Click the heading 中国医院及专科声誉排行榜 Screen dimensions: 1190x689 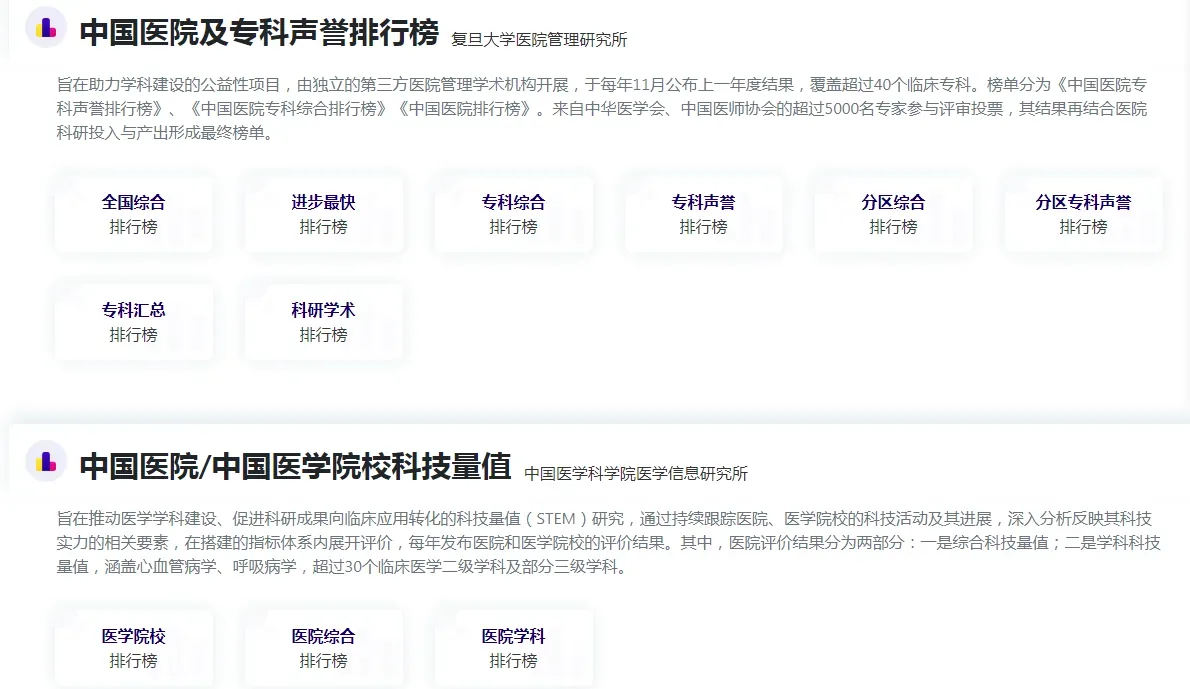click(259, 32)
